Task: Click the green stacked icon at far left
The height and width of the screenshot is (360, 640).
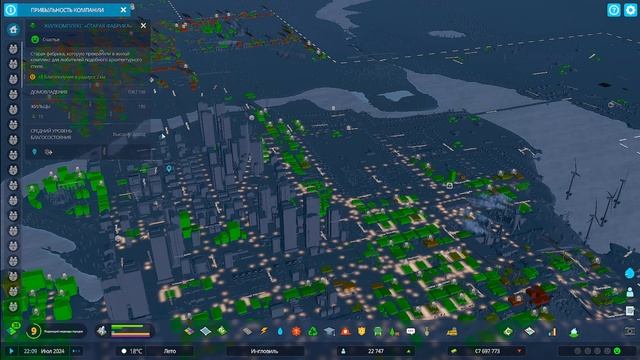Action: 13,329
